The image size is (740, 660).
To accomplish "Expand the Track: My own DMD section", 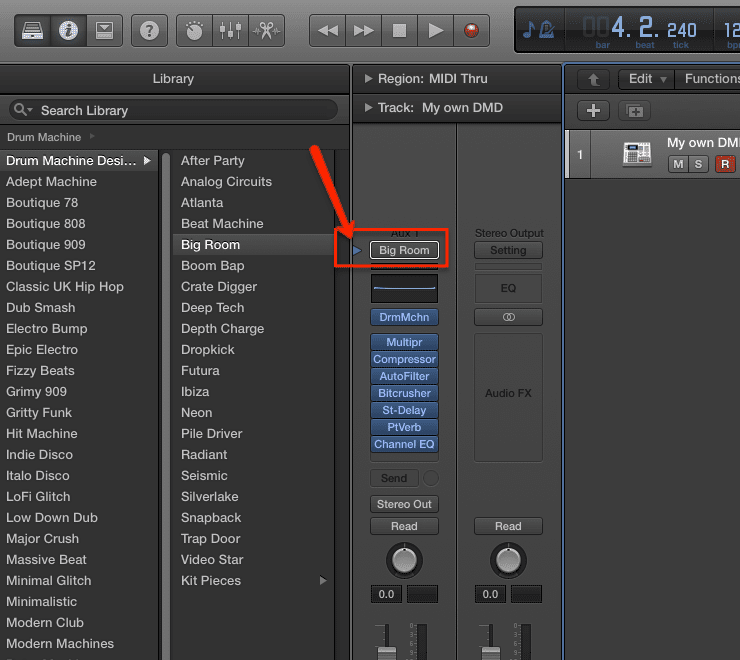I will (x=368, y=107).
